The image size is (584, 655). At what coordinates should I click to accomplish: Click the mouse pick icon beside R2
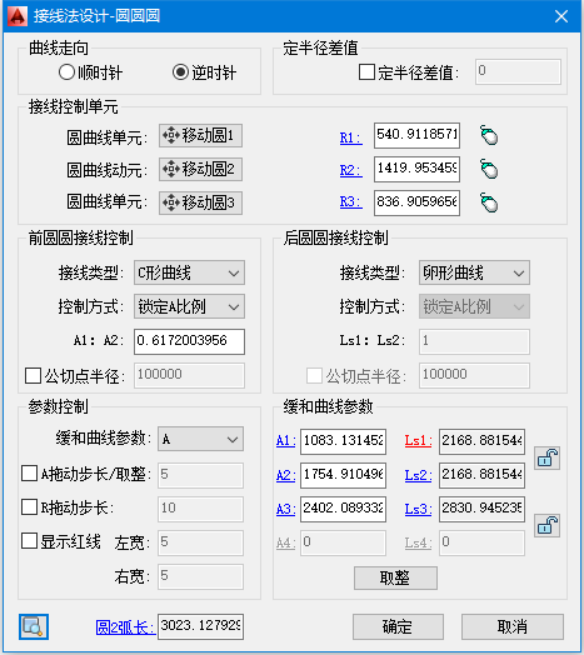pyautogui.click(x=489, y=169)
